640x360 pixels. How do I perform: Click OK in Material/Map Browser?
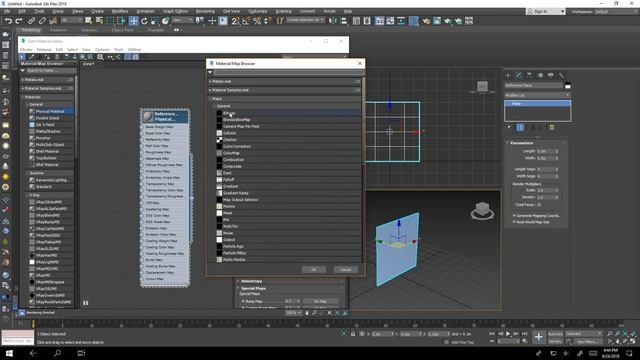[x=314, y=269]
